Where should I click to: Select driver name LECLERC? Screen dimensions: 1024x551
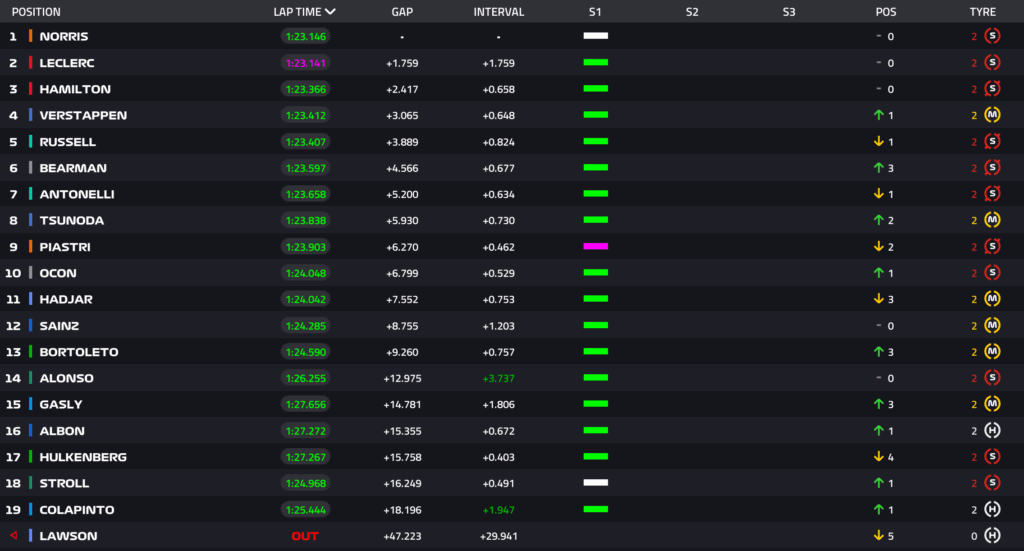click(65, 63)
